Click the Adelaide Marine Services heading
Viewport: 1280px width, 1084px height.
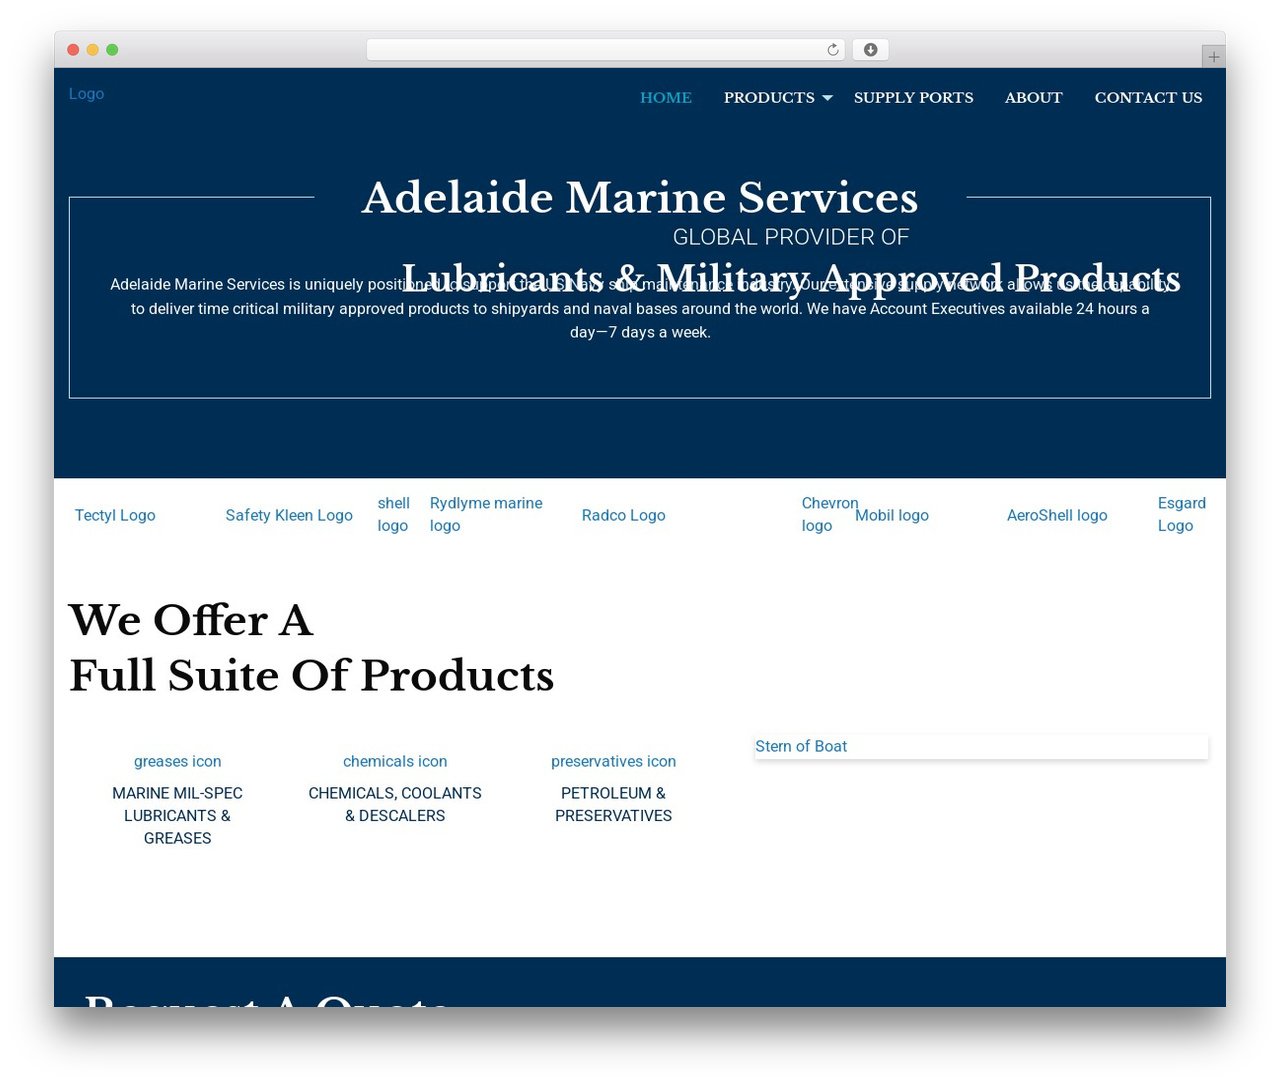640,198
